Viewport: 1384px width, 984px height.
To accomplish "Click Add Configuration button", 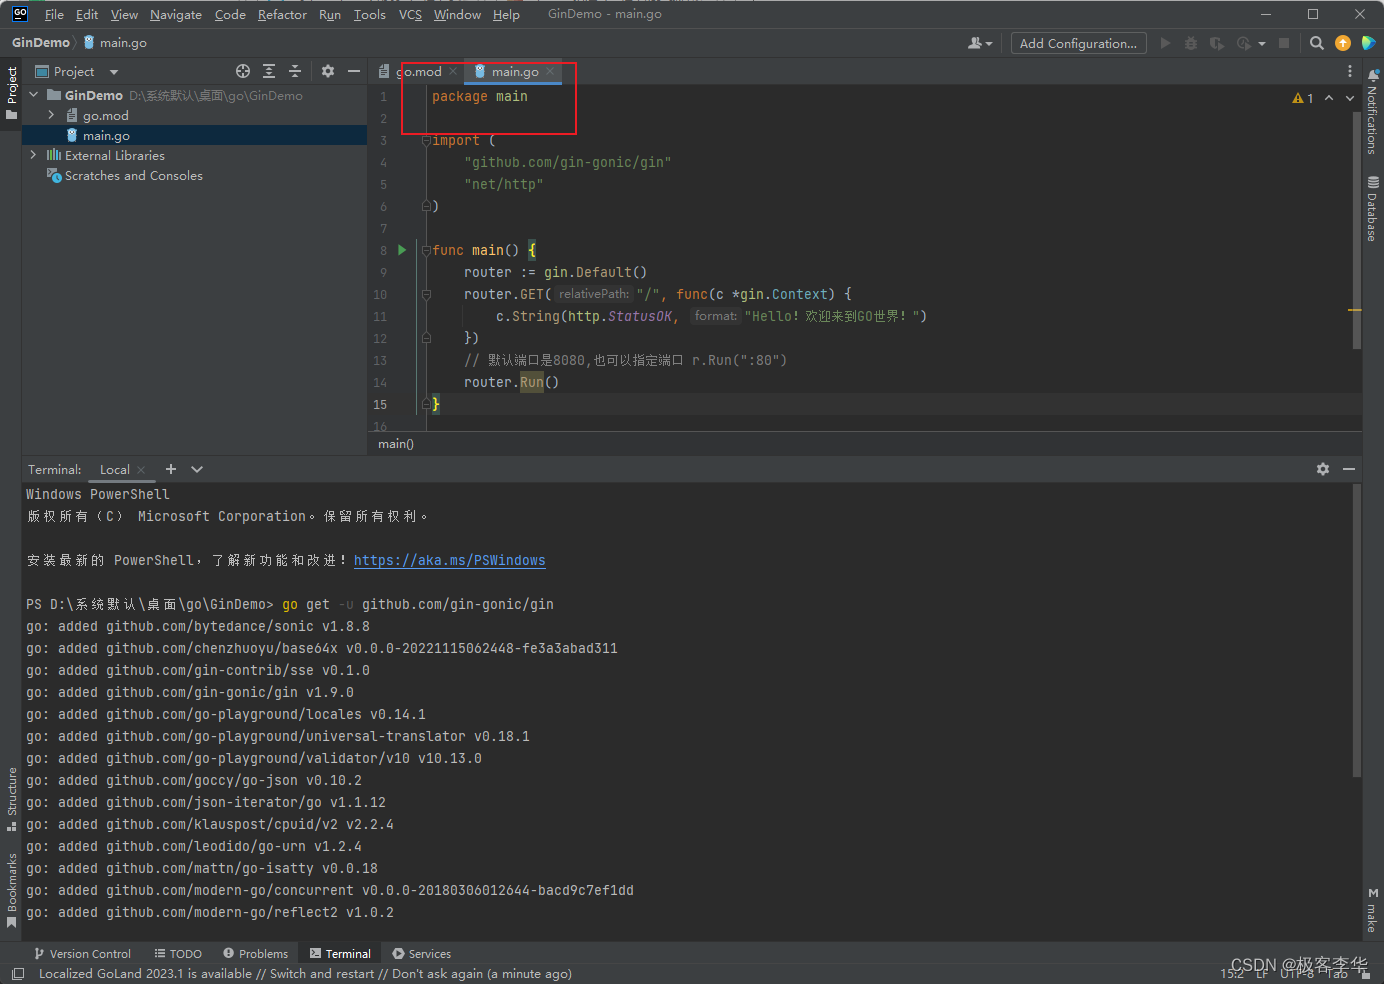I will point(1078,43).
